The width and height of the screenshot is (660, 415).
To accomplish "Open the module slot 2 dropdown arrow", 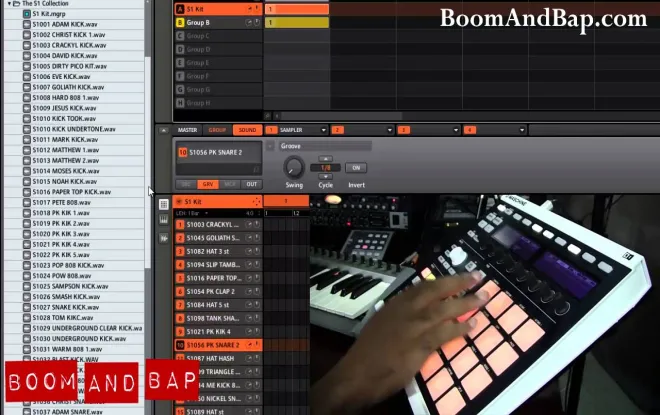I will pyautogui.click(x=389, y=130).
